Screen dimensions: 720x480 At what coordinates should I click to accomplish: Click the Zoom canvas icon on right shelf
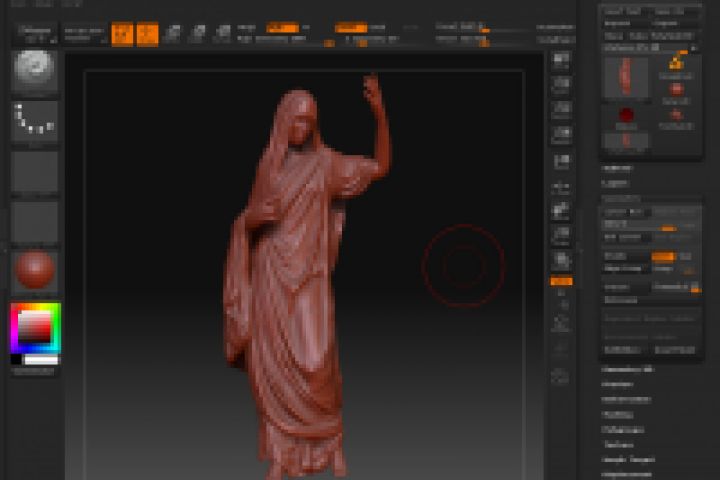tap(561, 111)
